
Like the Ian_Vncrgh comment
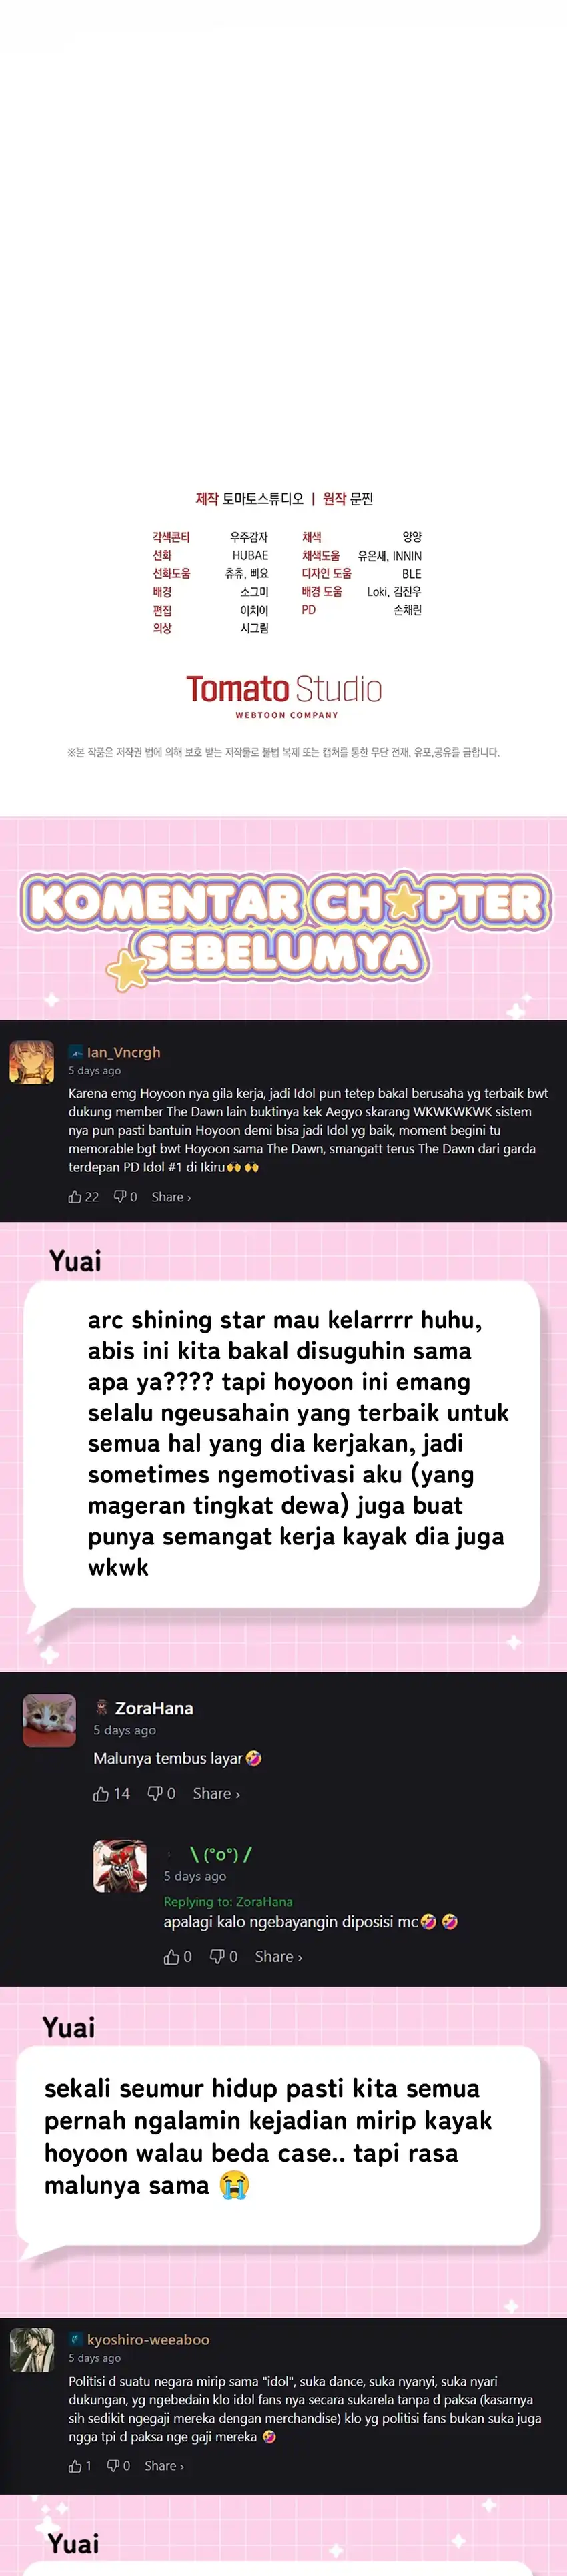83,1196
